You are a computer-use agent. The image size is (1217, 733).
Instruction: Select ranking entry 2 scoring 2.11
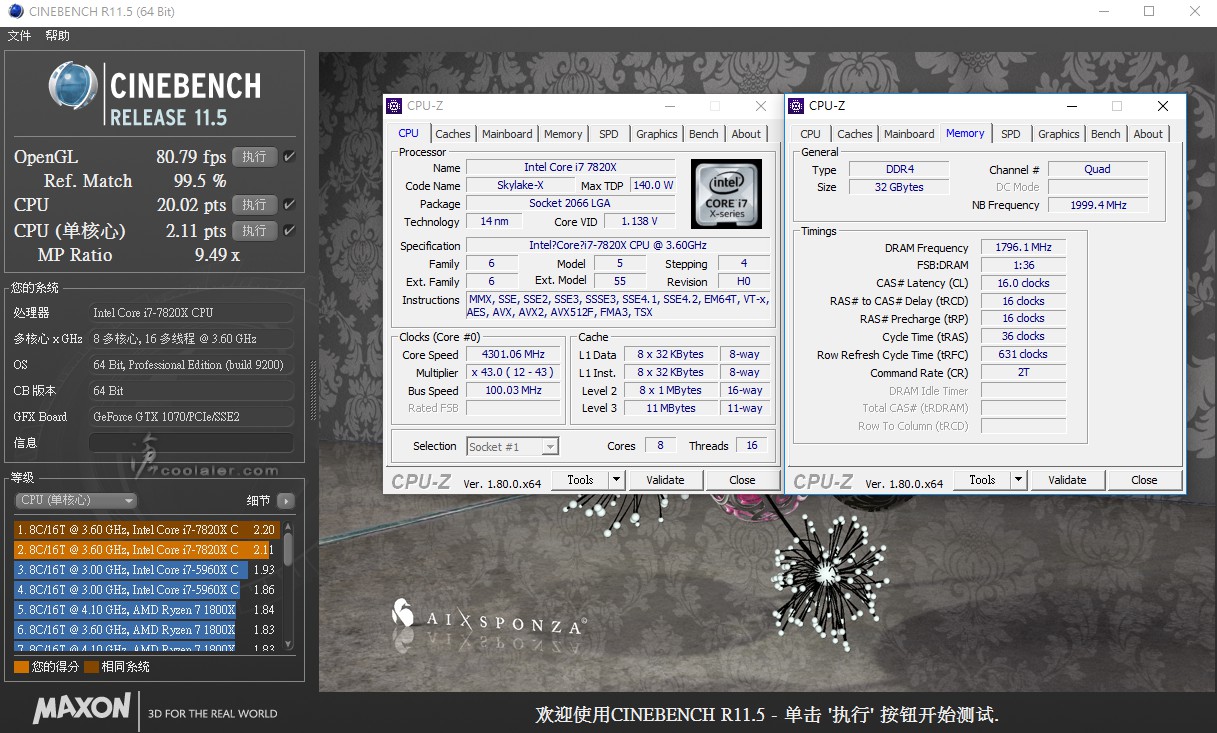point(147,550)
